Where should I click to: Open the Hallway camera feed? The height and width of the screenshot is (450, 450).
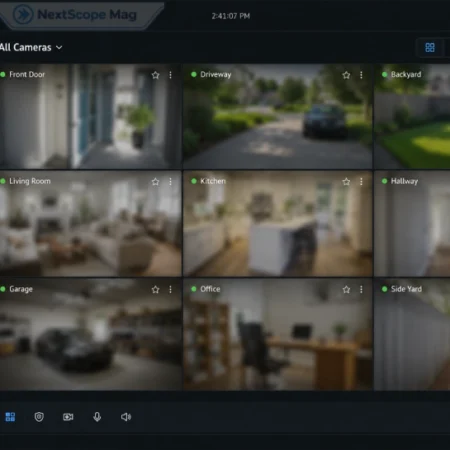tap(412, 224)
